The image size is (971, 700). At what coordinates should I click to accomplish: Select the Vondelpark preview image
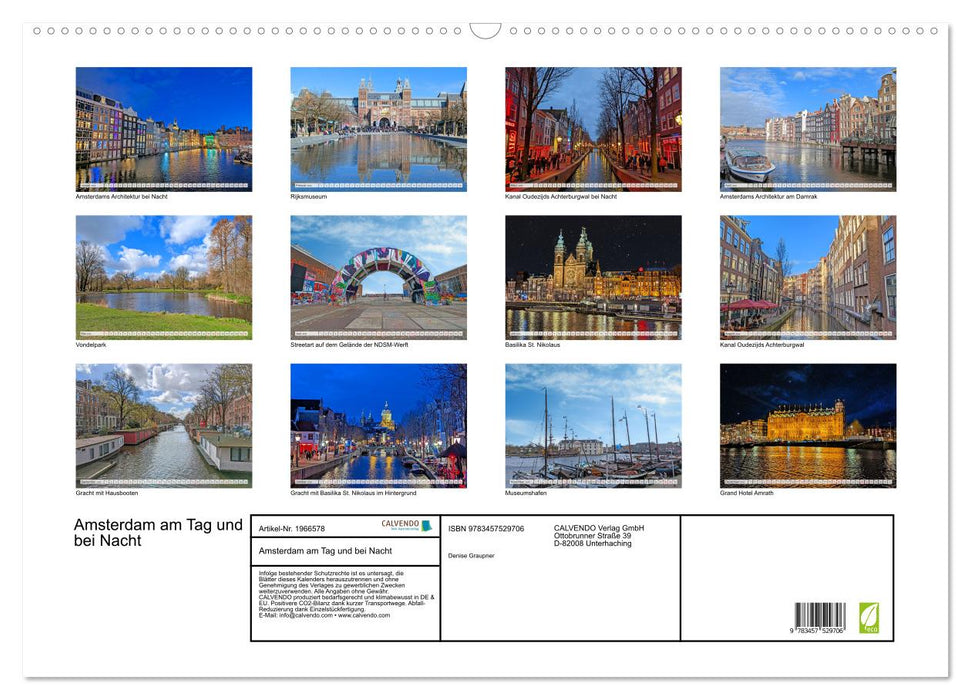tap(163, 277)
